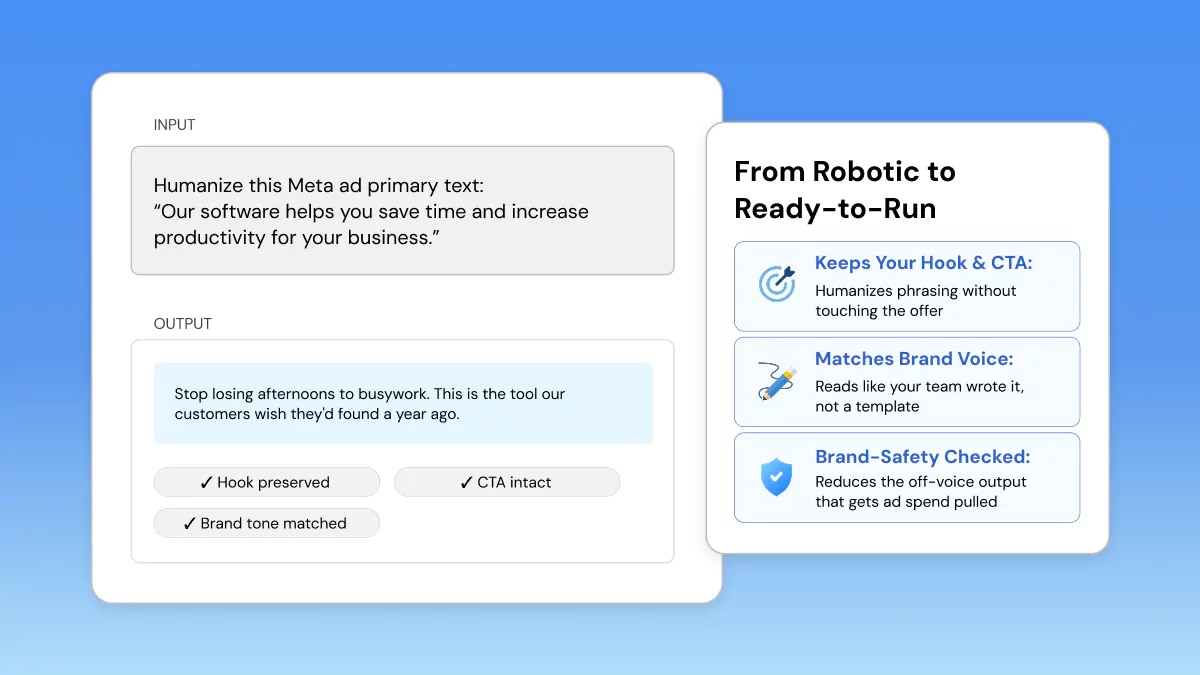Click the INPUT label
1200x675 pixels.
174,125
